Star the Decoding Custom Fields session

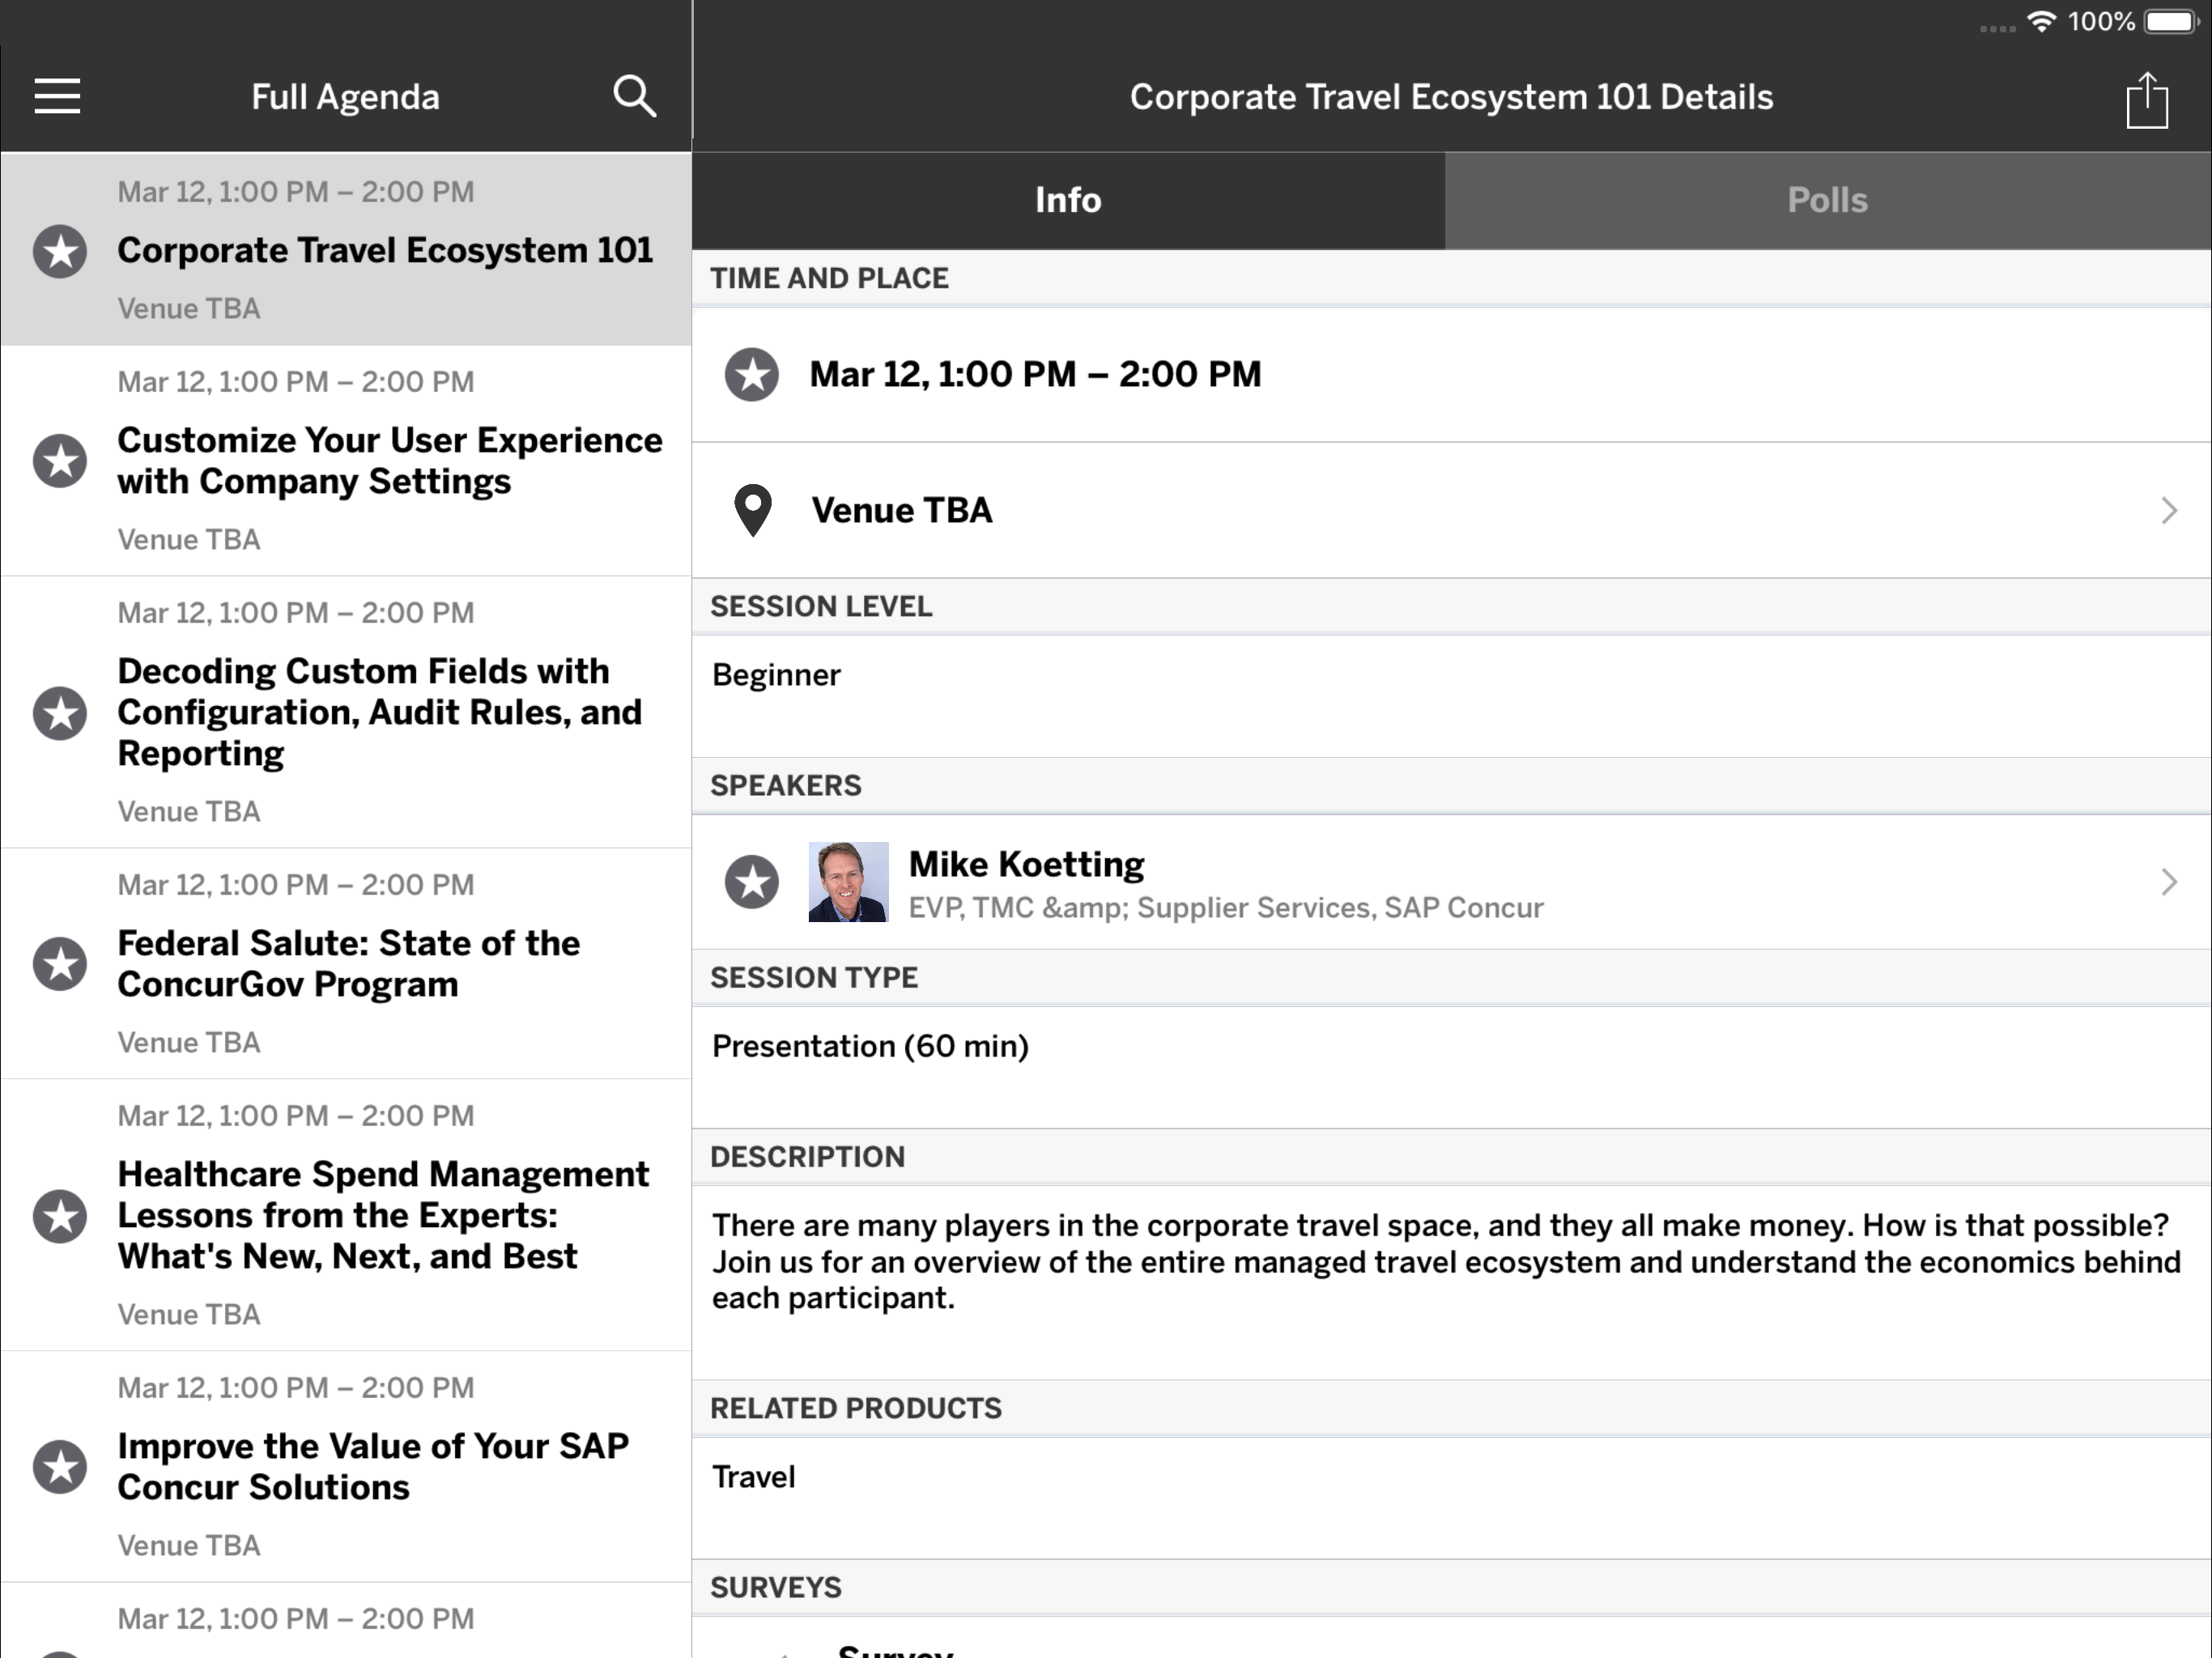(x=60, y=713)
